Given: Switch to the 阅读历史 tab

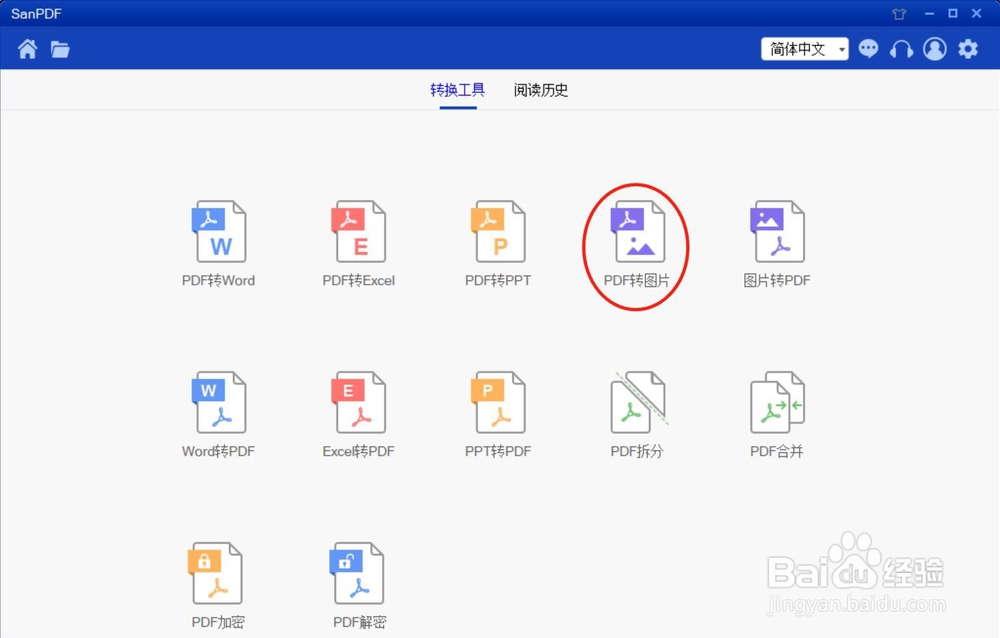Looking at the screenshot, I should coord(541,90).
